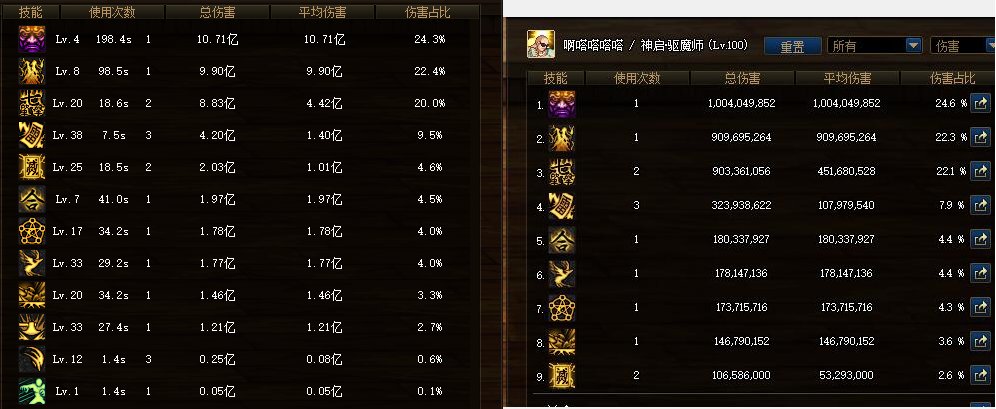Click the claw slash skill icon at Lv.12

32,359
